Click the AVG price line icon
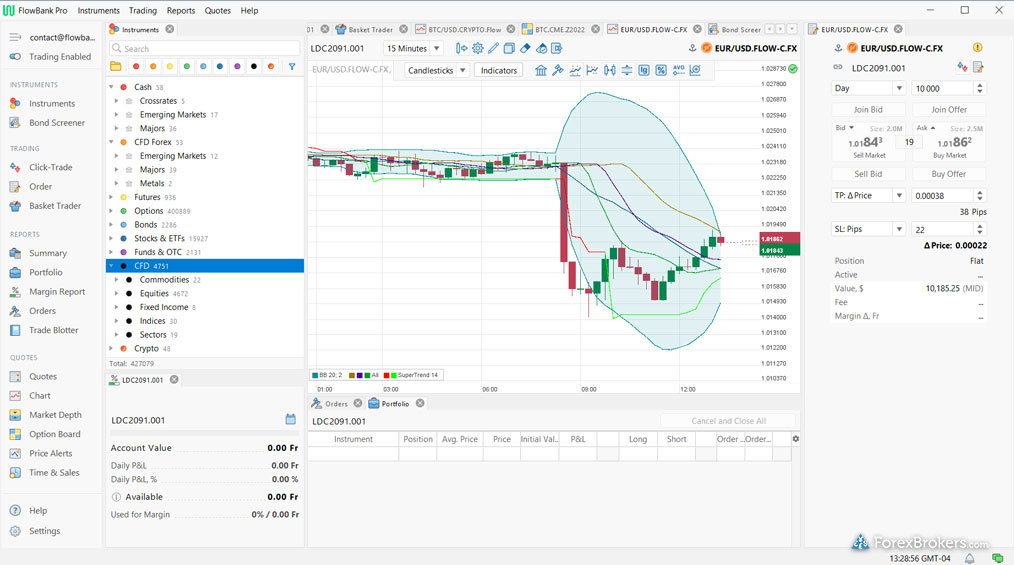The image size is (1014, 565). [x=678, y=70]
